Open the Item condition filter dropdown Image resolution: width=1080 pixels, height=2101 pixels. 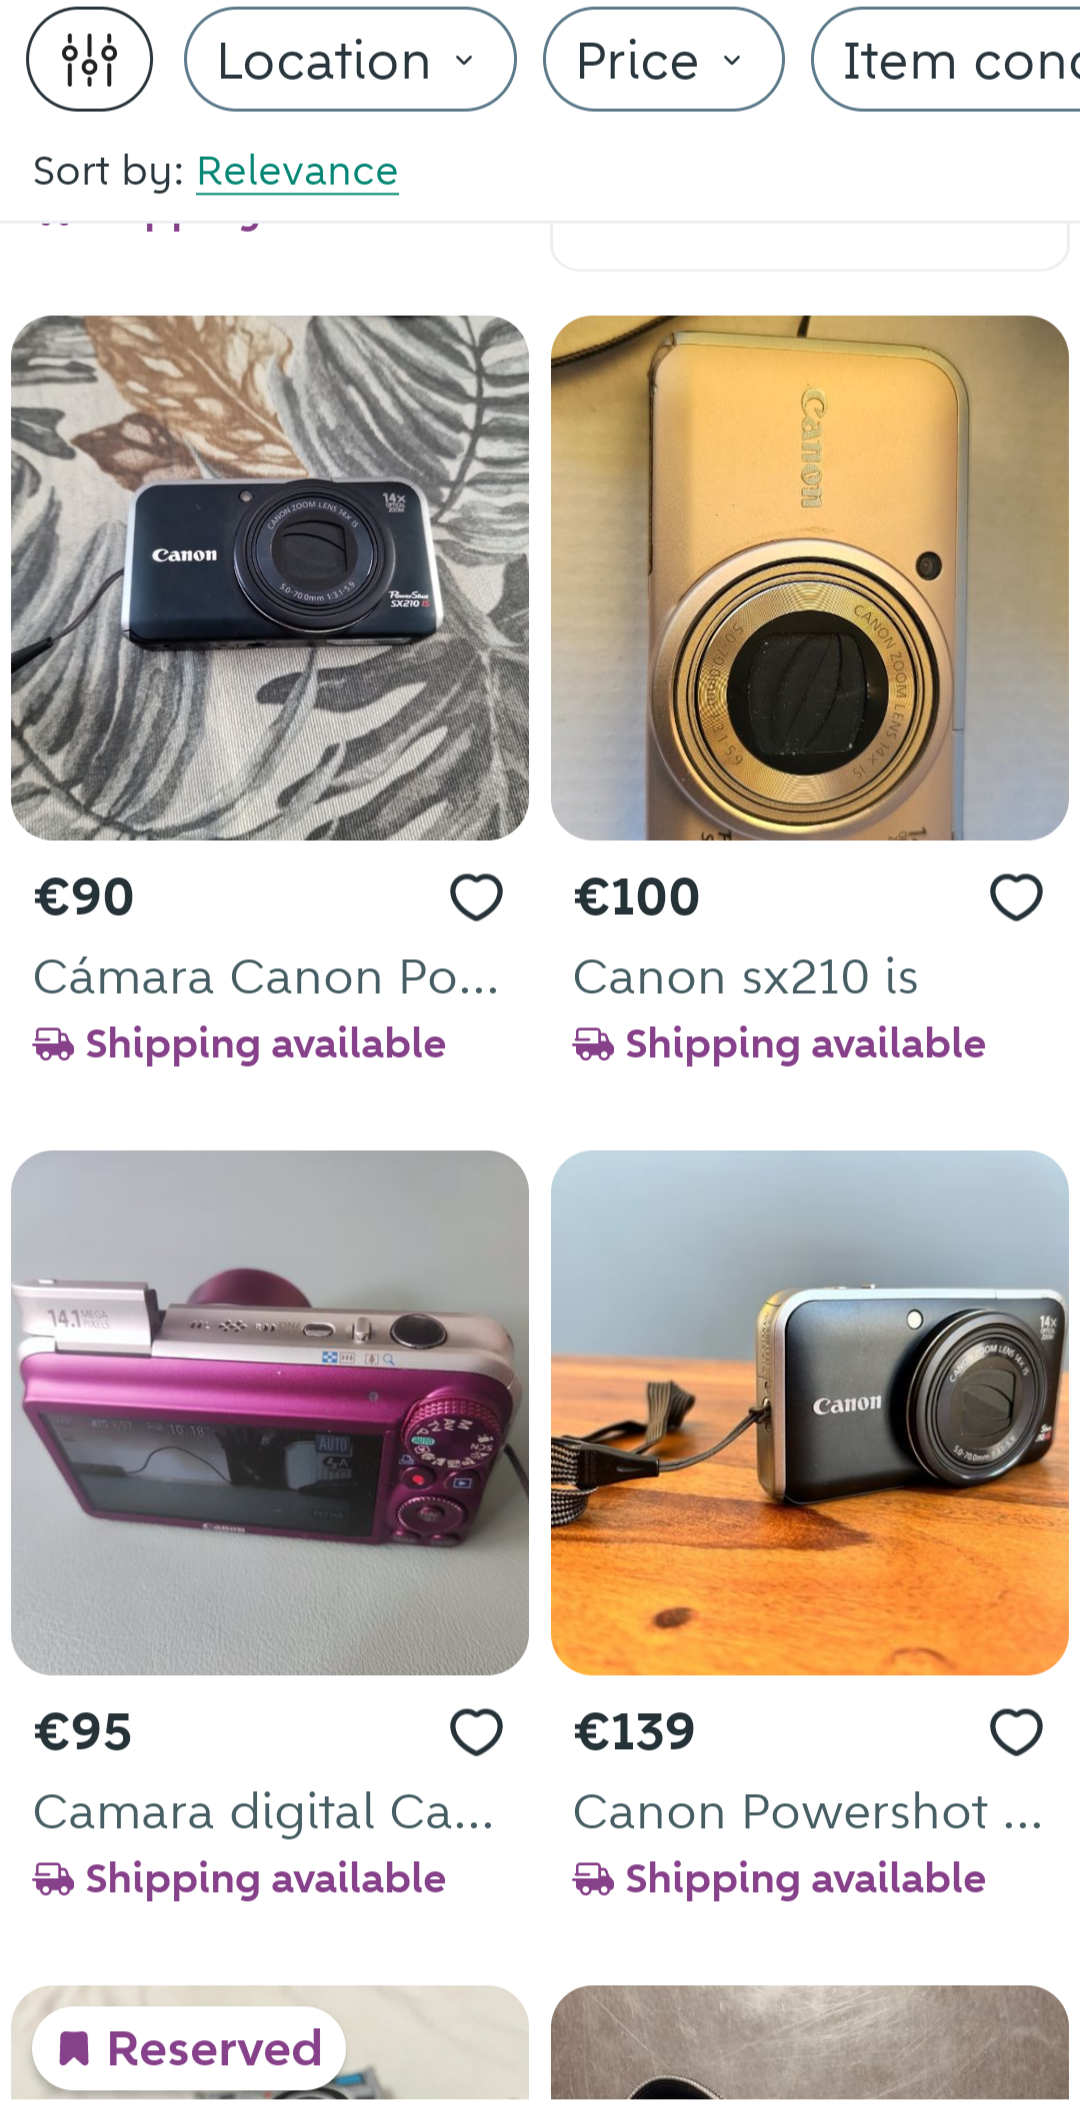pyautogui.click(x=946, y=59)
